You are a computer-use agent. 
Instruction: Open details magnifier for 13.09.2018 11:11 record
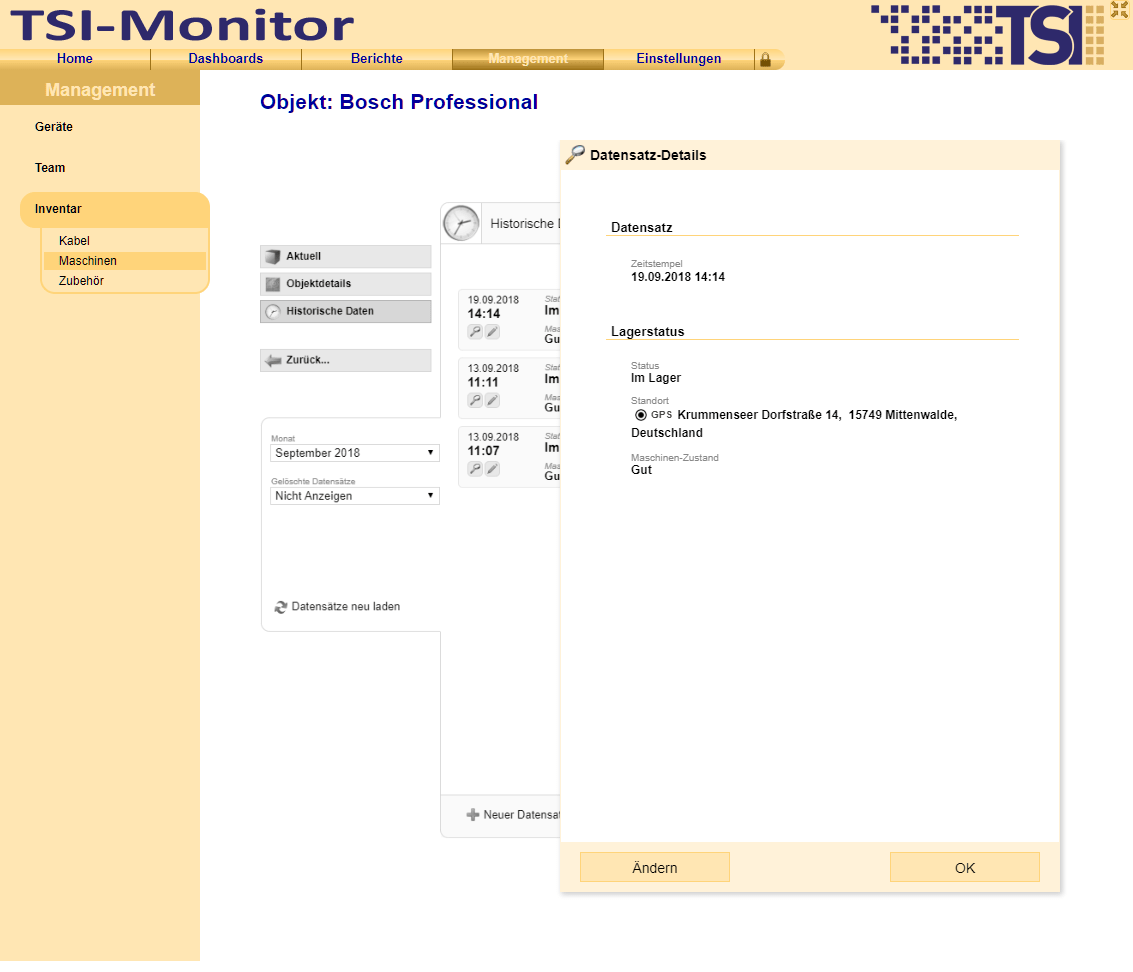pos(475,400)
